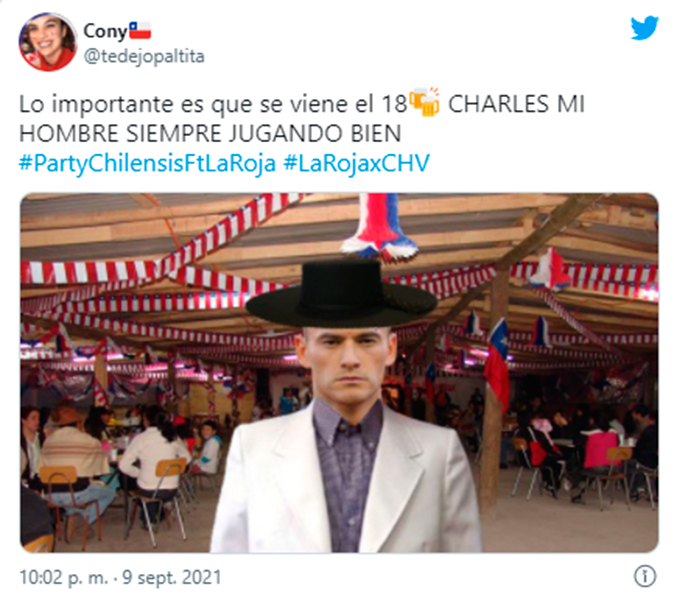Open hashtag #PartyChilensisFtLaRoja

click(147, 163)
